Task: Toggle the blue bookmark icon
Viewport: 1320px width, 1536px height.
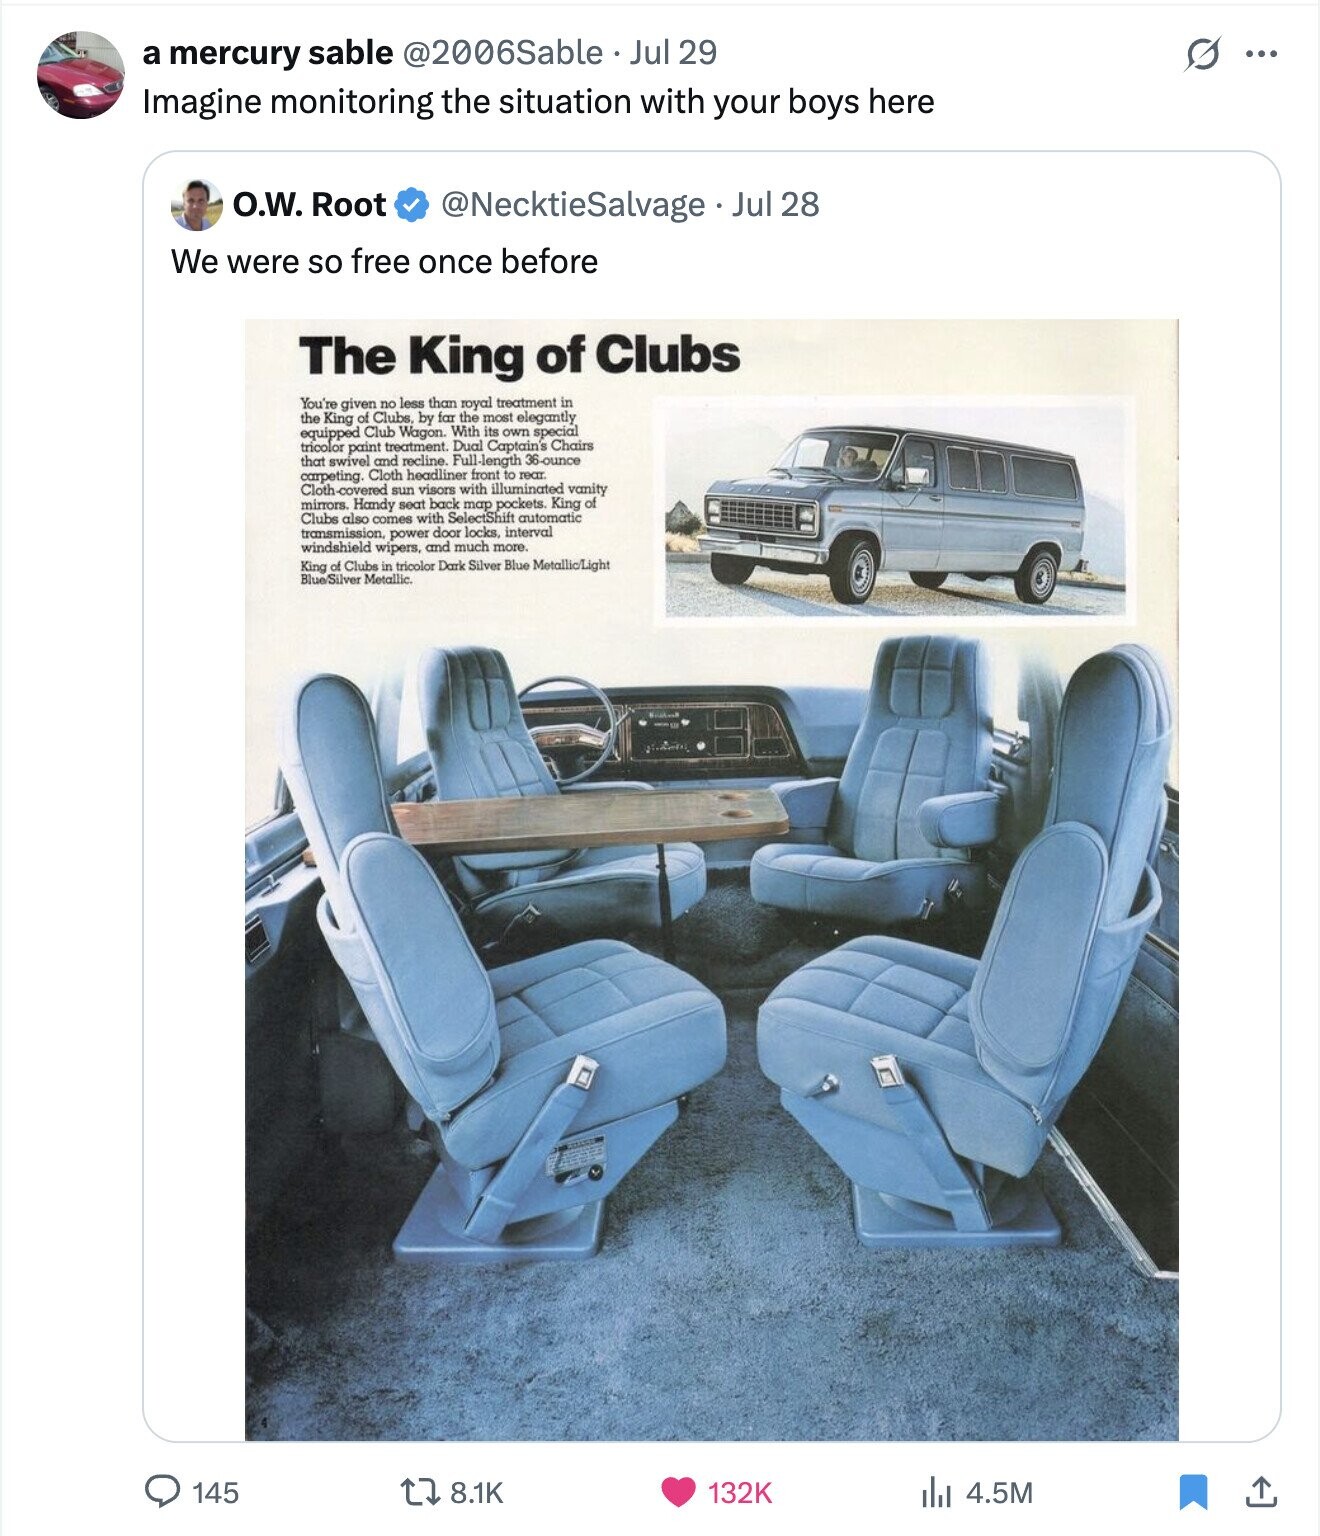Action: click(1193, 1492)
